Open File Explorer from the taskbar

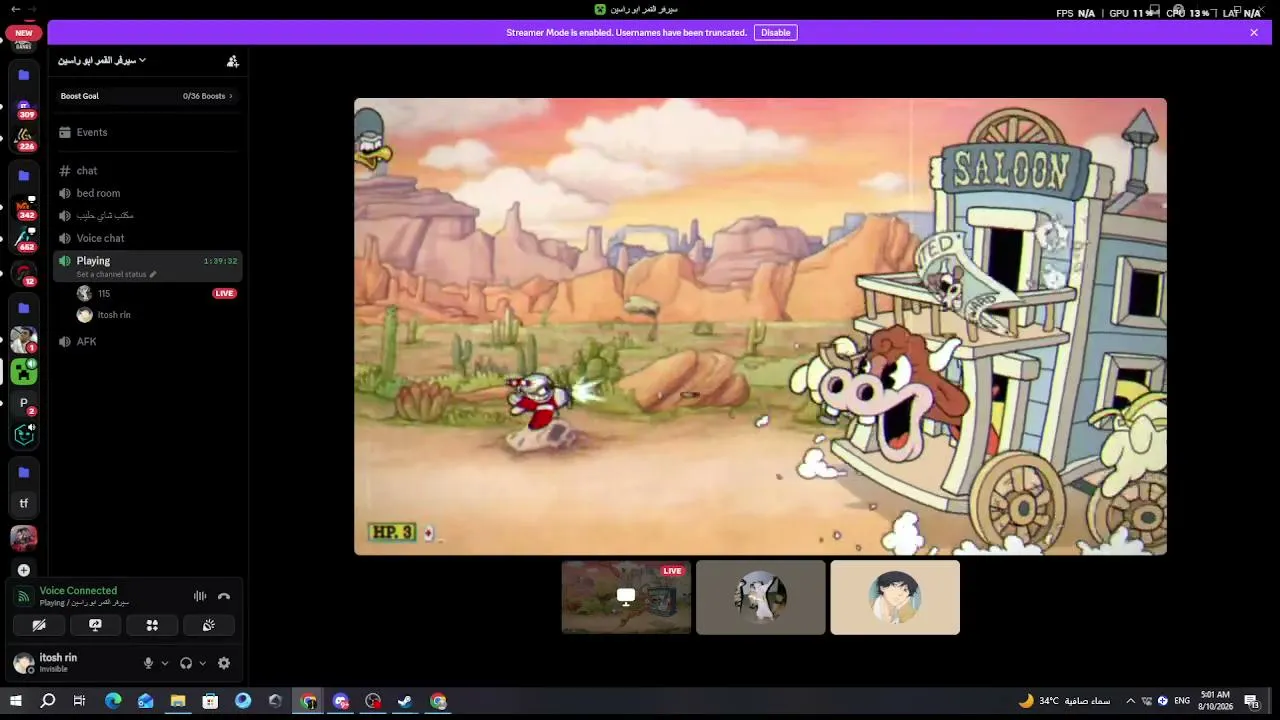pyautogui.click(x=178, y=701)
